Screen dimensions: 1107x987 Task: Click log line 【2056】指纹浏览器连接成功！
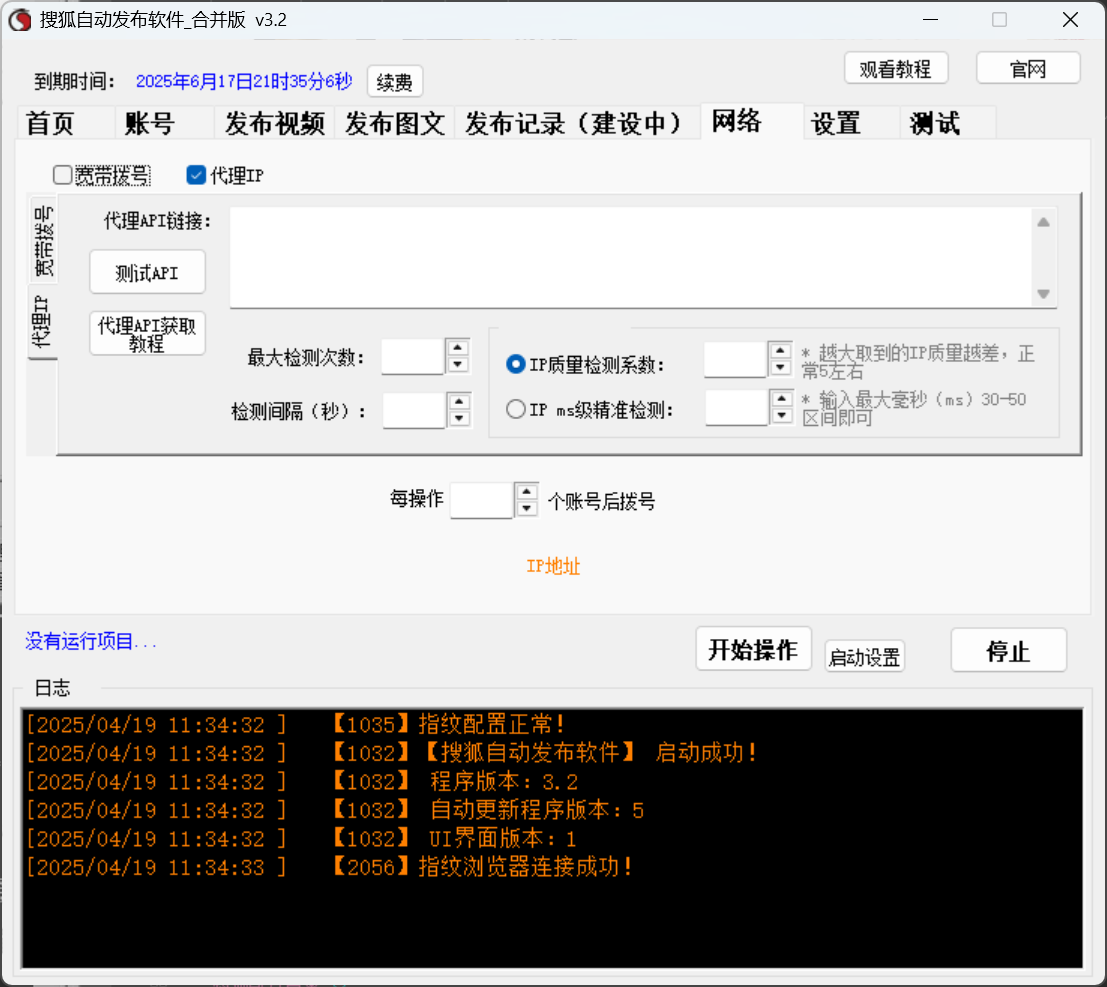pos(483,867)
